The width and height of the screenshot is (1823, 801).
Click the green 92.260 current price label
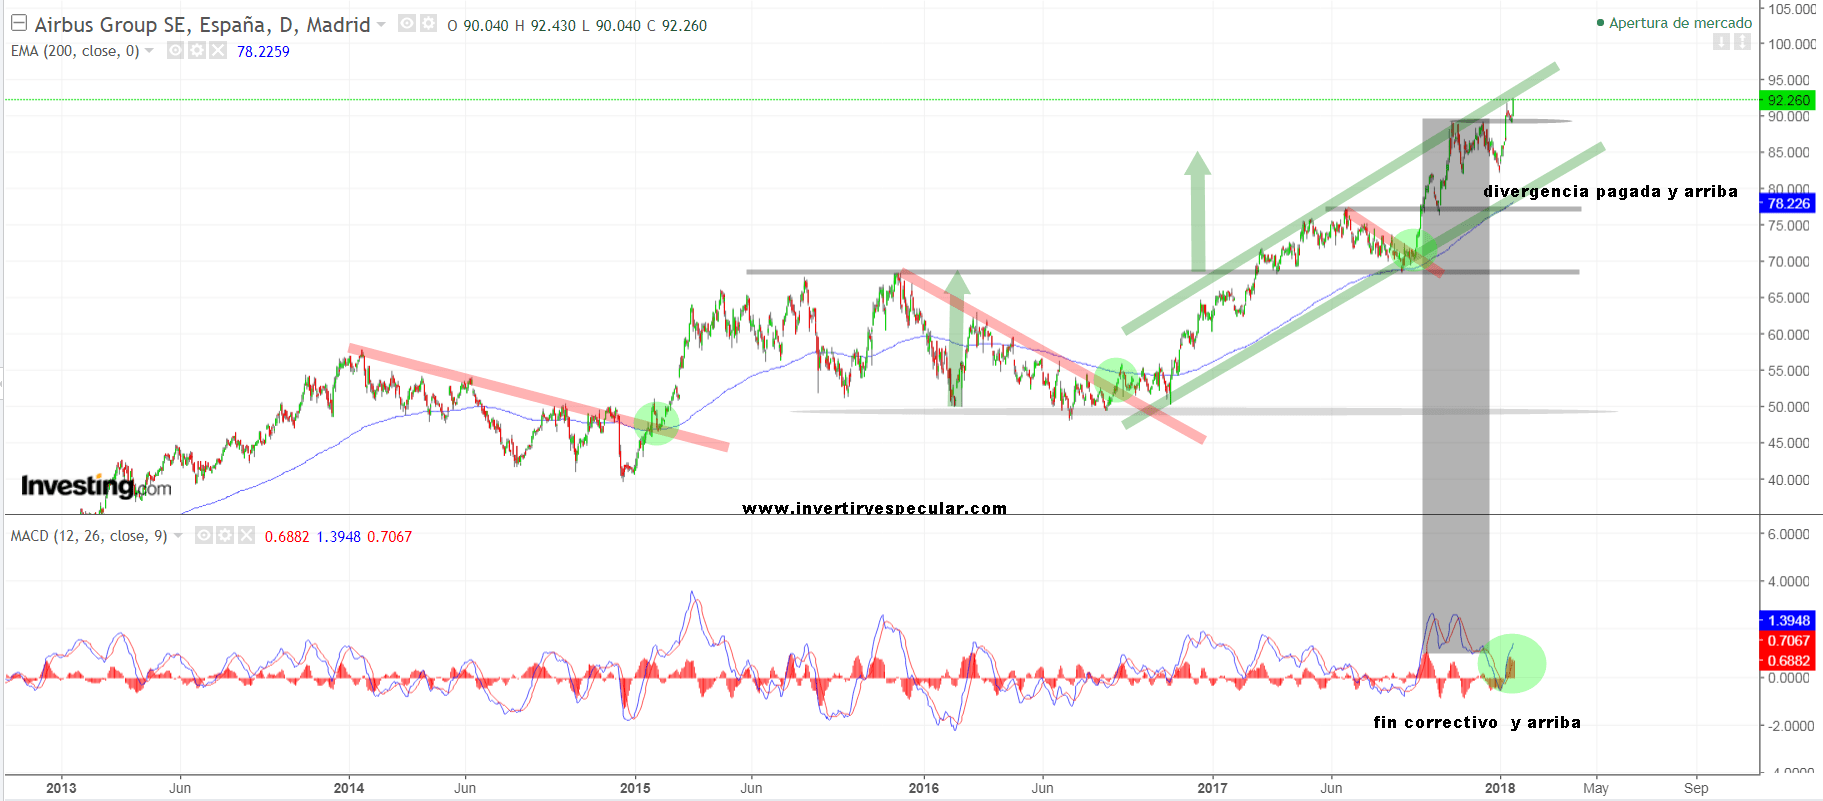click(x=1787, y=100)
